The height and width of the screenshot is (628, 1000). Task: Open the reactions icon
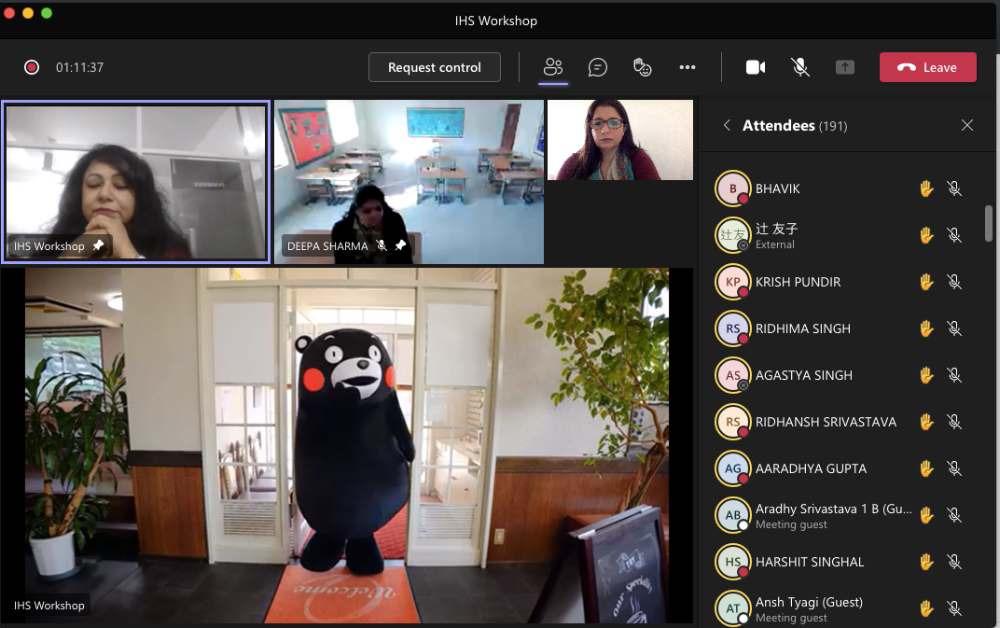click(642, 67)
